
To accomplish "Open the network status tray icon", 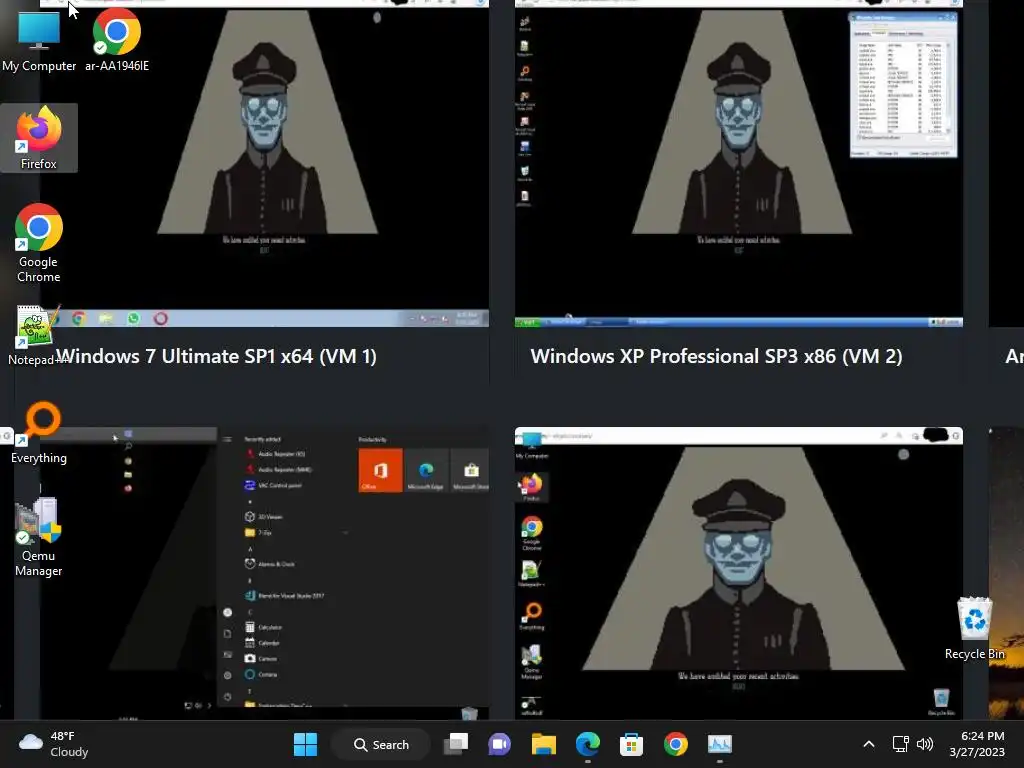I will pyautogui.click(x=901, y=744).
